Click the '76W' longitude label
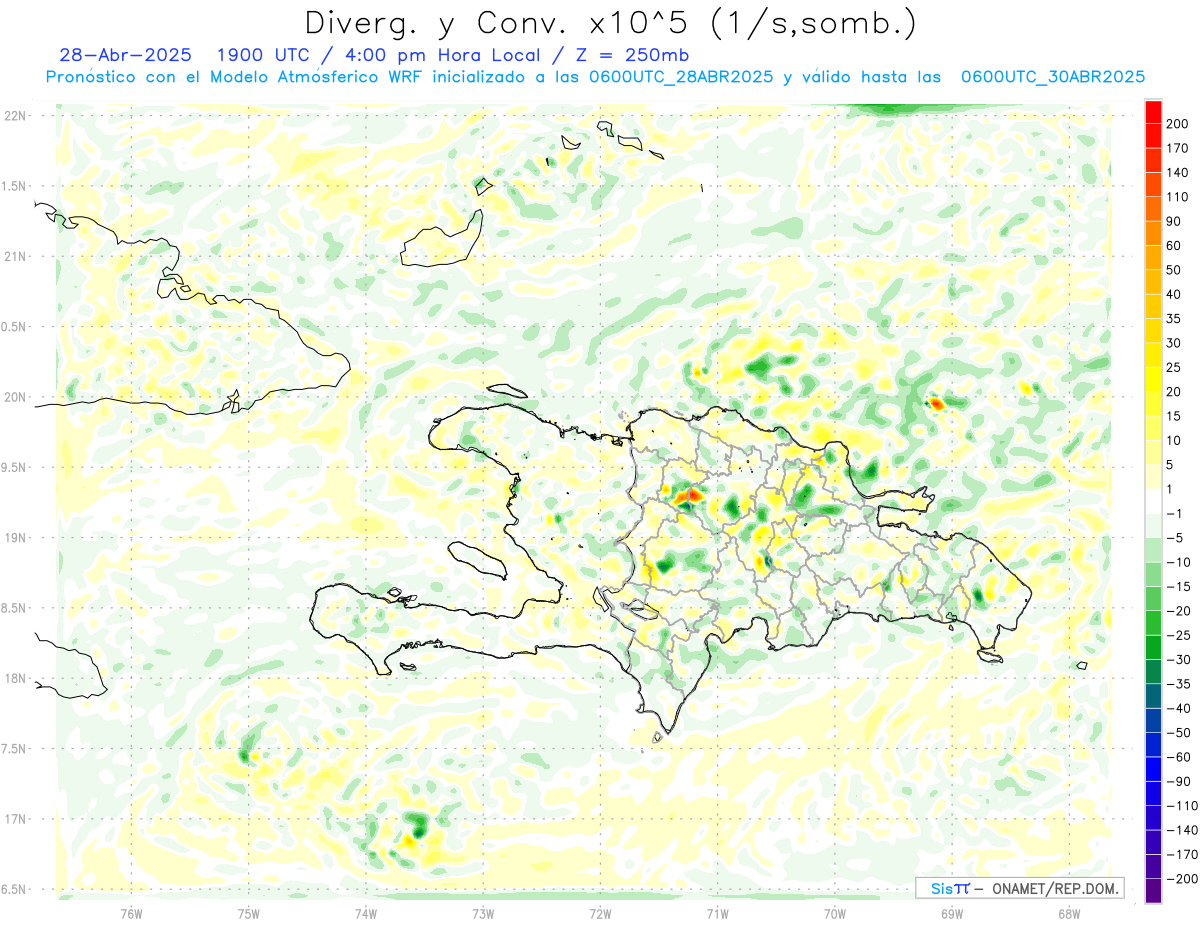1200x927 pixels. click(131, 913)
